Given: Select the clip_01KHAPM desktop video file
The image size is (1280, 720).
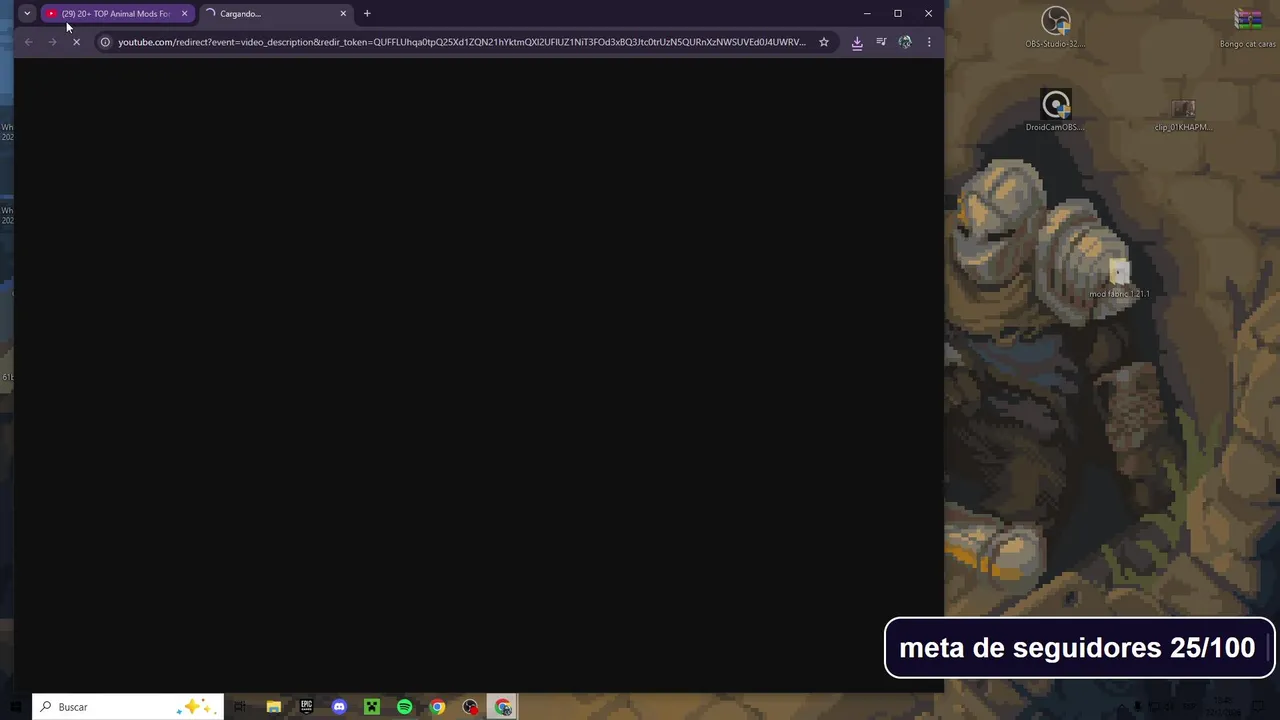Looking at the screenshot, I should point(1183,114).
